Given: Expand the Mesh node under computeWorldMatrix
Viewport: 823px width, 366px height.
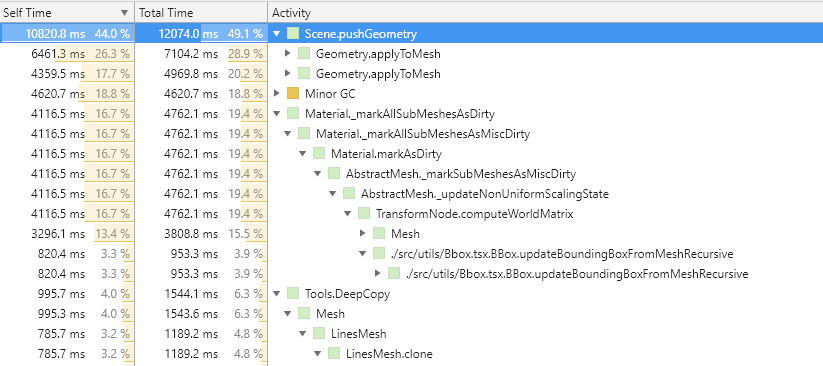Looking at the screenshot, I should click(362, 234).
